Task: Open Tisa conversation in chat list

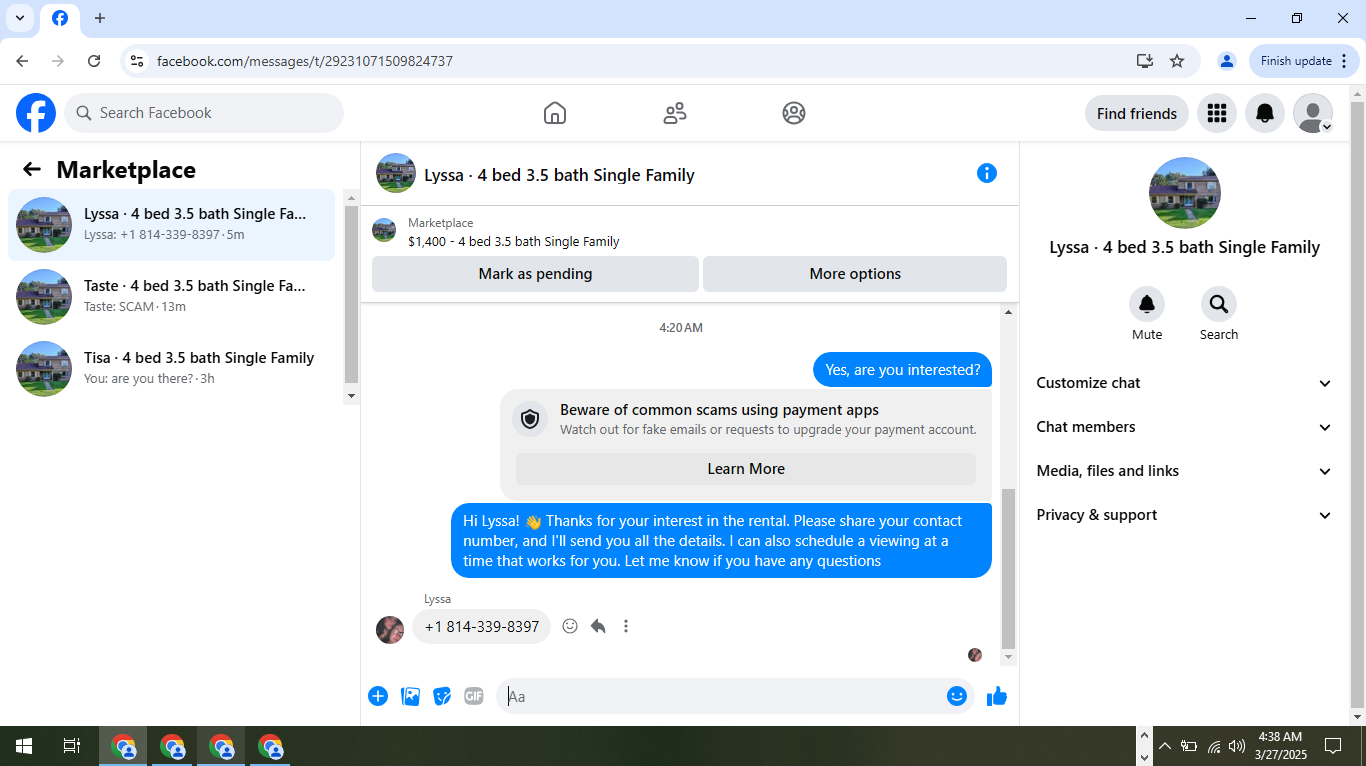Action: click(172, 369)
